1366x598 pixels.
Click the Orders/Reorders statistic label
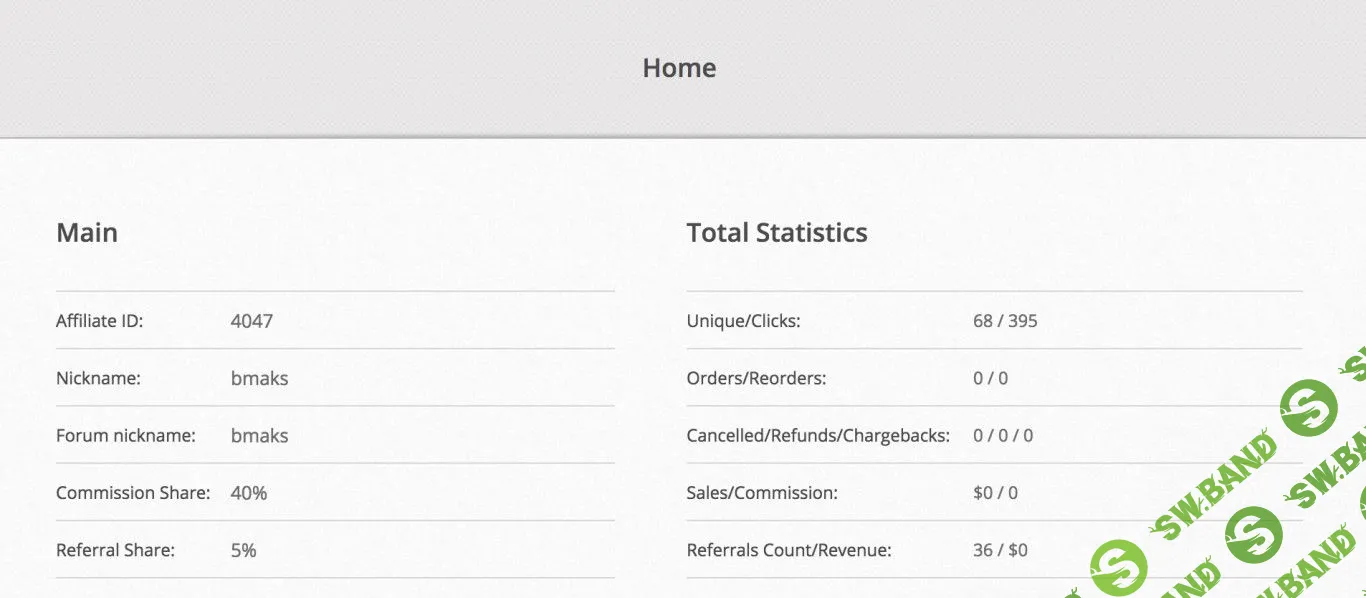[x=756, y=379]
